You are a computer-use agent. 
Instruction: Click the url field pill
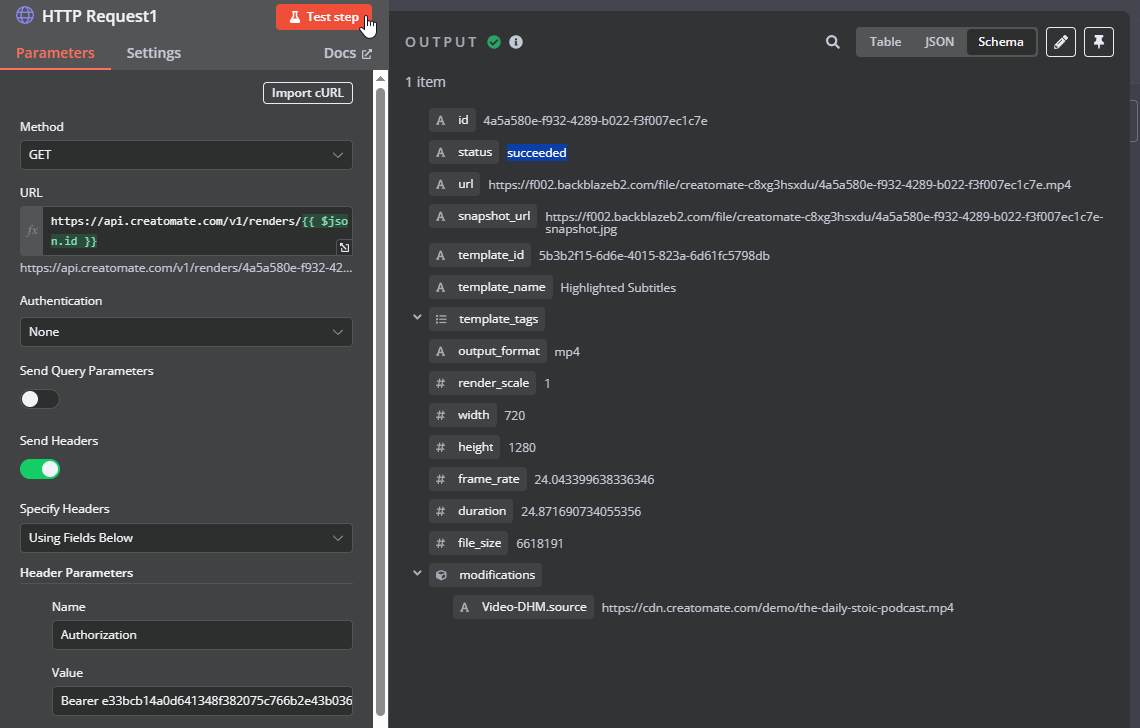point(454,184)
